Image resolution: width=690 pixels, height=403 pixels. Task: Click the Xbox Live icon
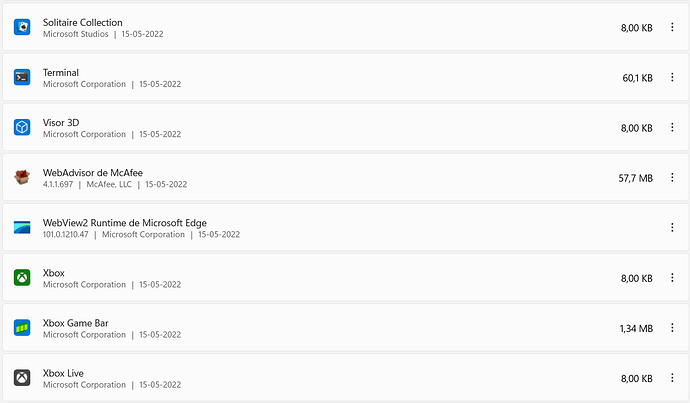22,378
